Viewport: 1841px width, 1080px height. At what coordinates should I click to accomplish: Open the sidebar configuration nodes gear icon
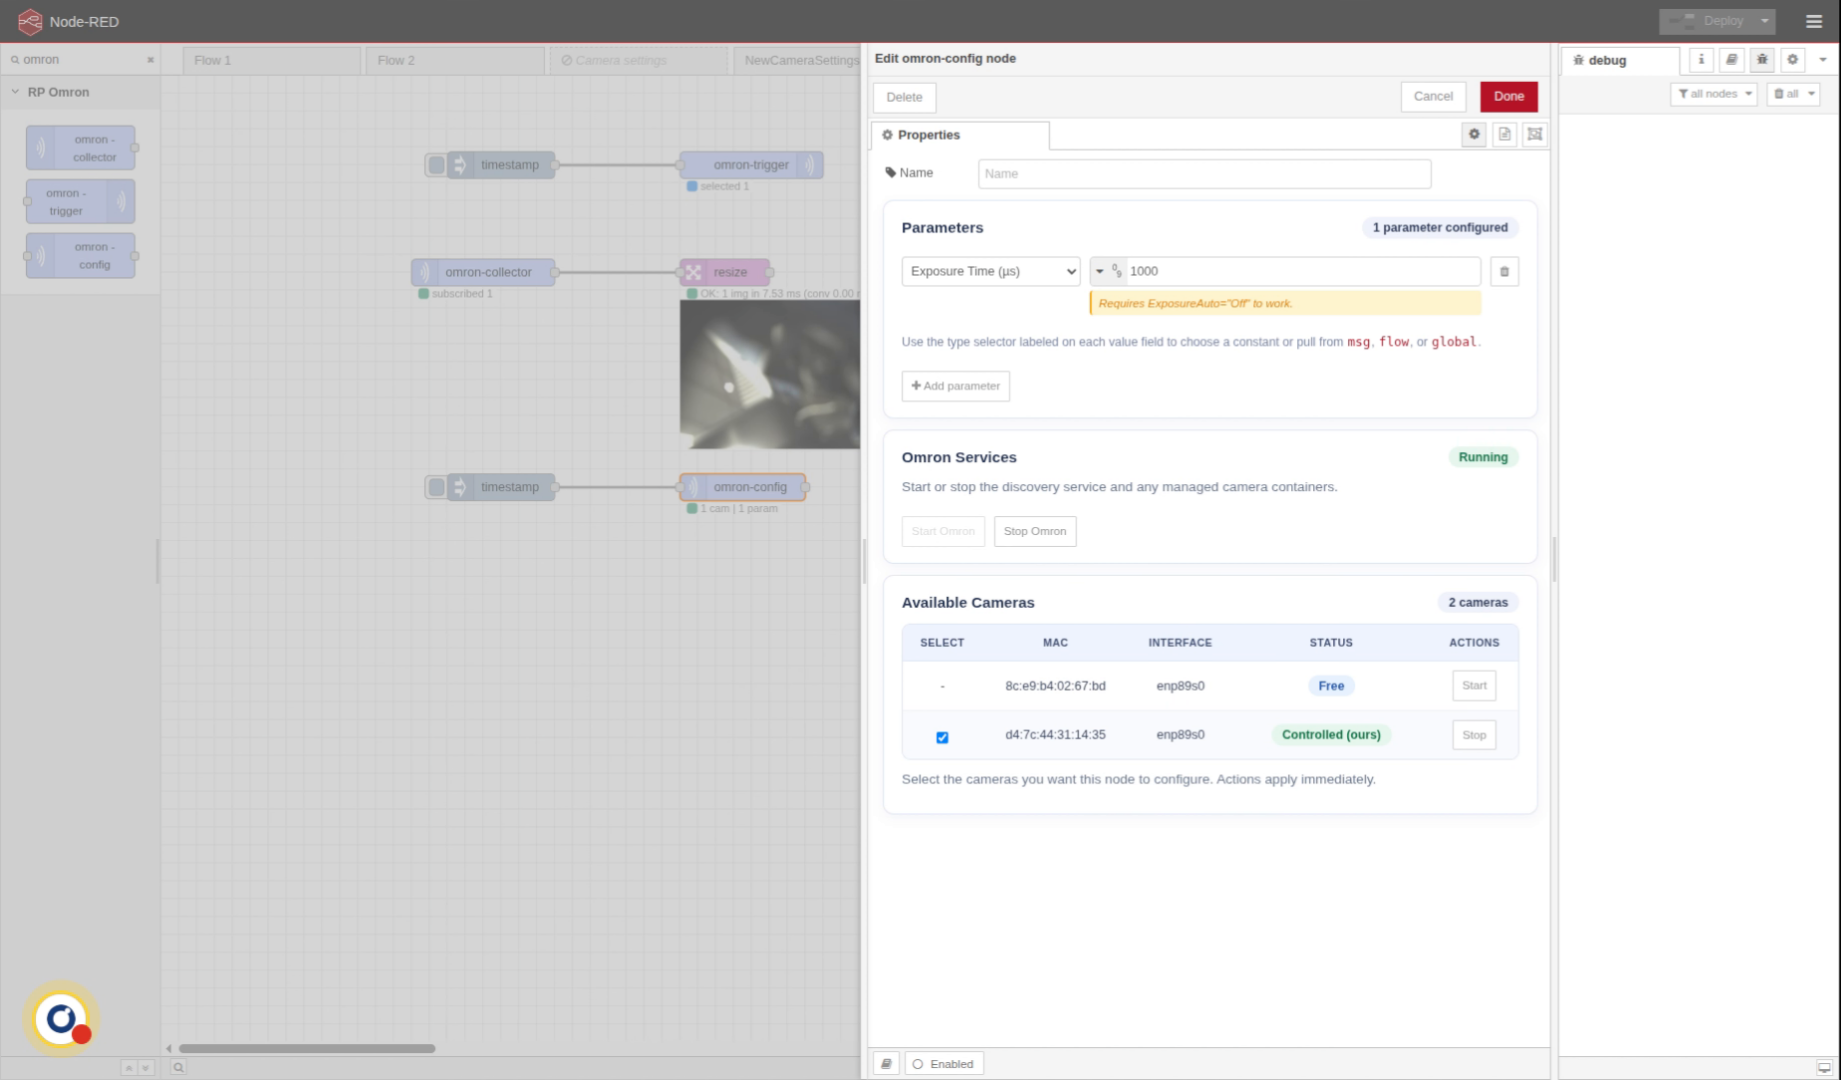[1792, 60]
